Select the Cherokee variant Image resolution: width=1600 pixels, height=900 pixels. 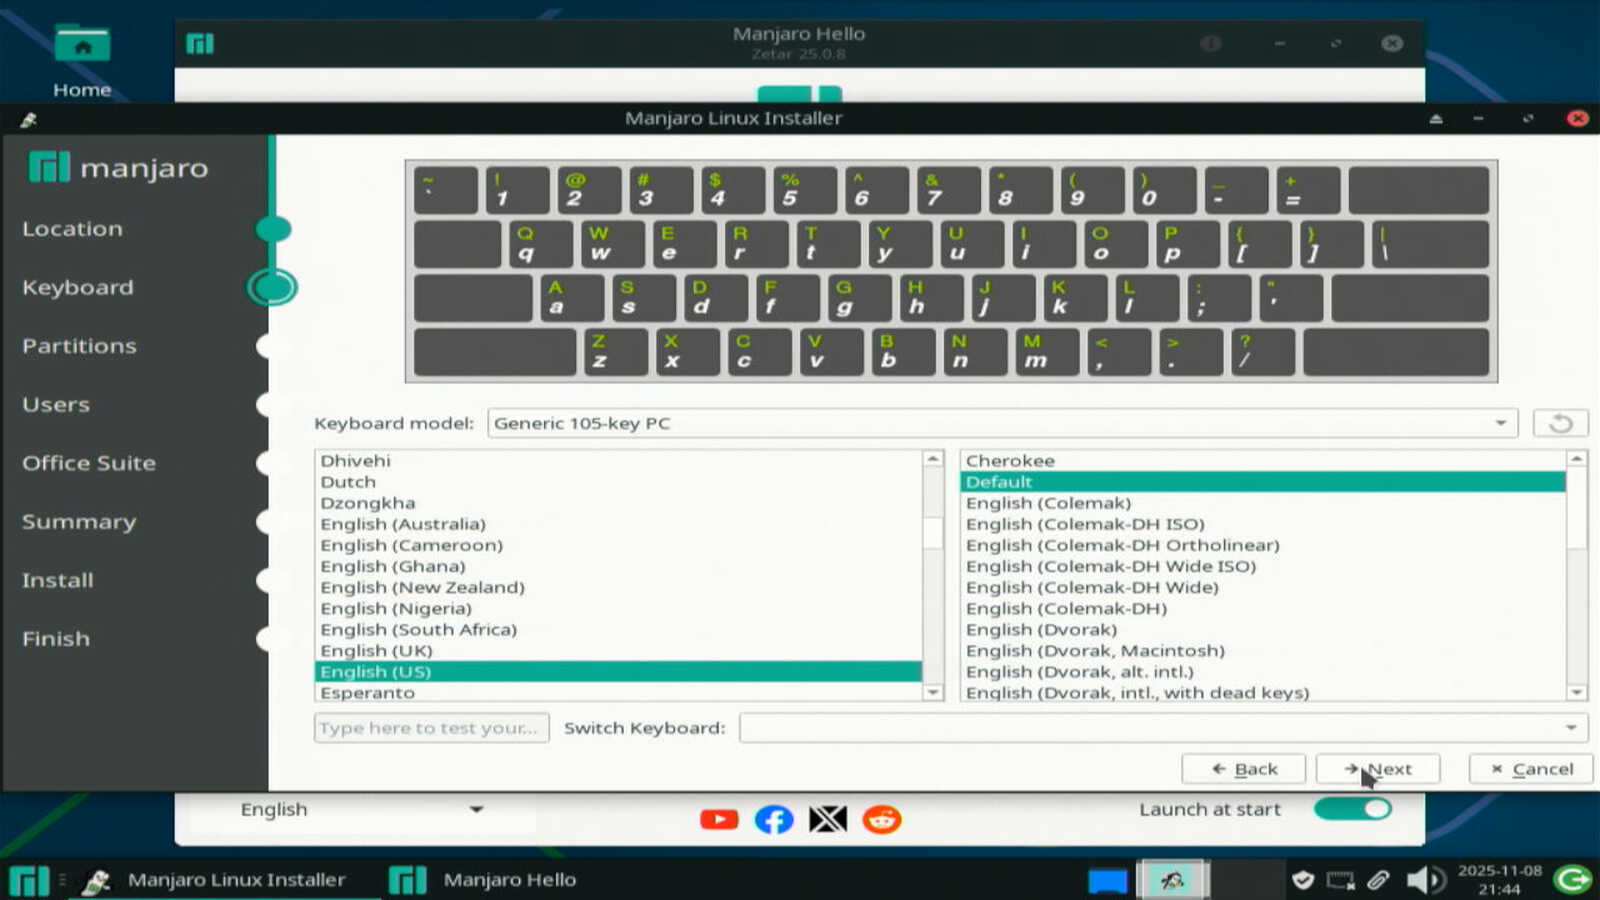(1263, 461)
